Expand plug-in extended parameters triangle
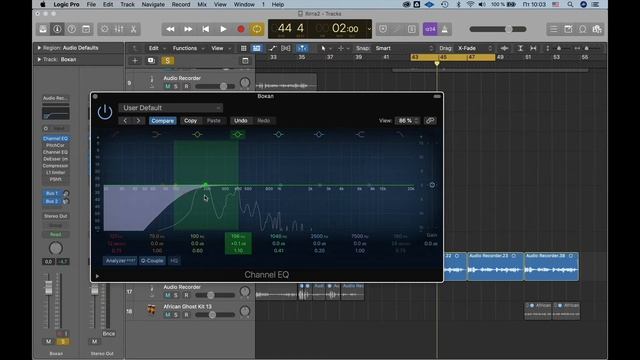The image size is (640, 360). coord(97,276)
